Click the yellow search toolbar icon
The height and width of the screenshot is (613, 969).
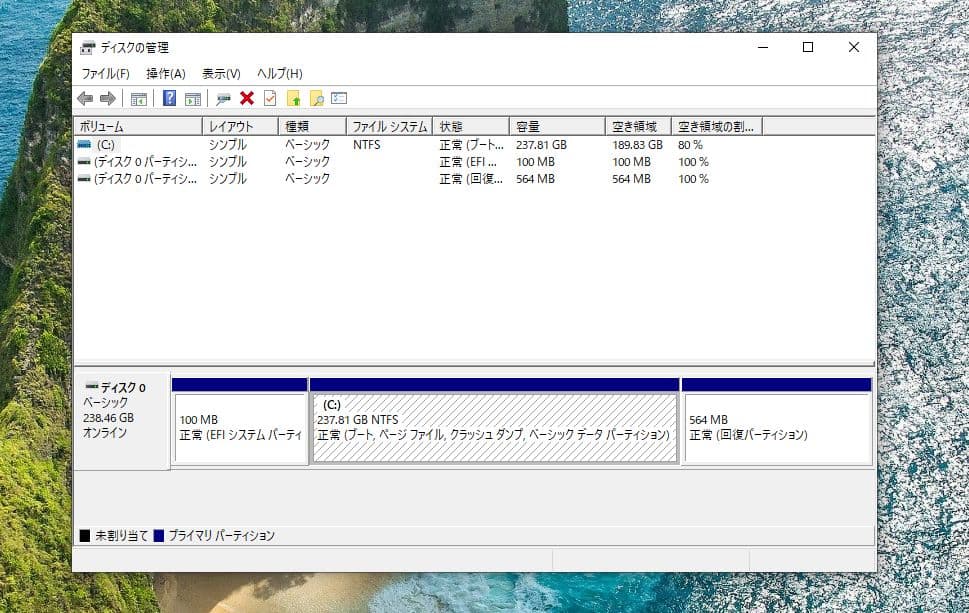coord(316,98)
